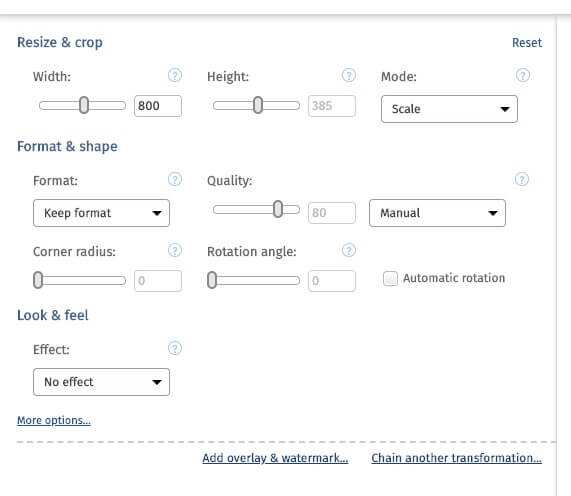The height and width of the screenshot is (496, 571).
Task: Open the Rotation angle help icon
Action: [349, 251]
